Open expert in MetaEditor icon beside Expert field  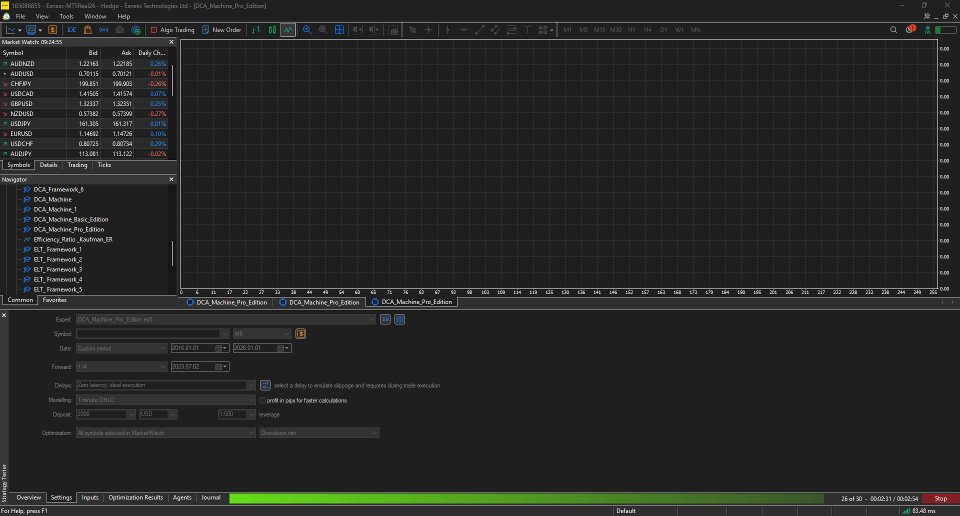pos(385,320)
